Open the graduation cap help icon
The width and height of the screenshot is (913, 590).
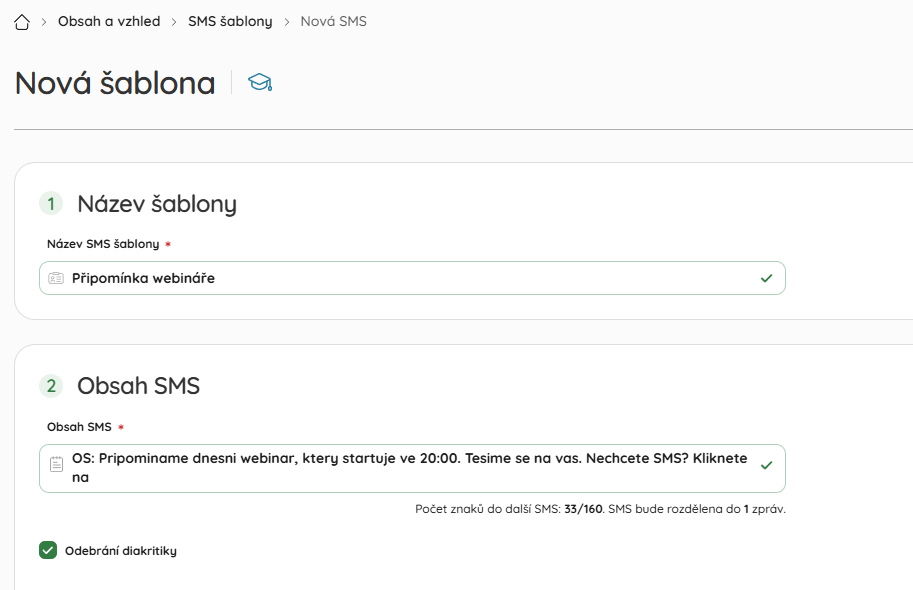[x=260, y=82]
